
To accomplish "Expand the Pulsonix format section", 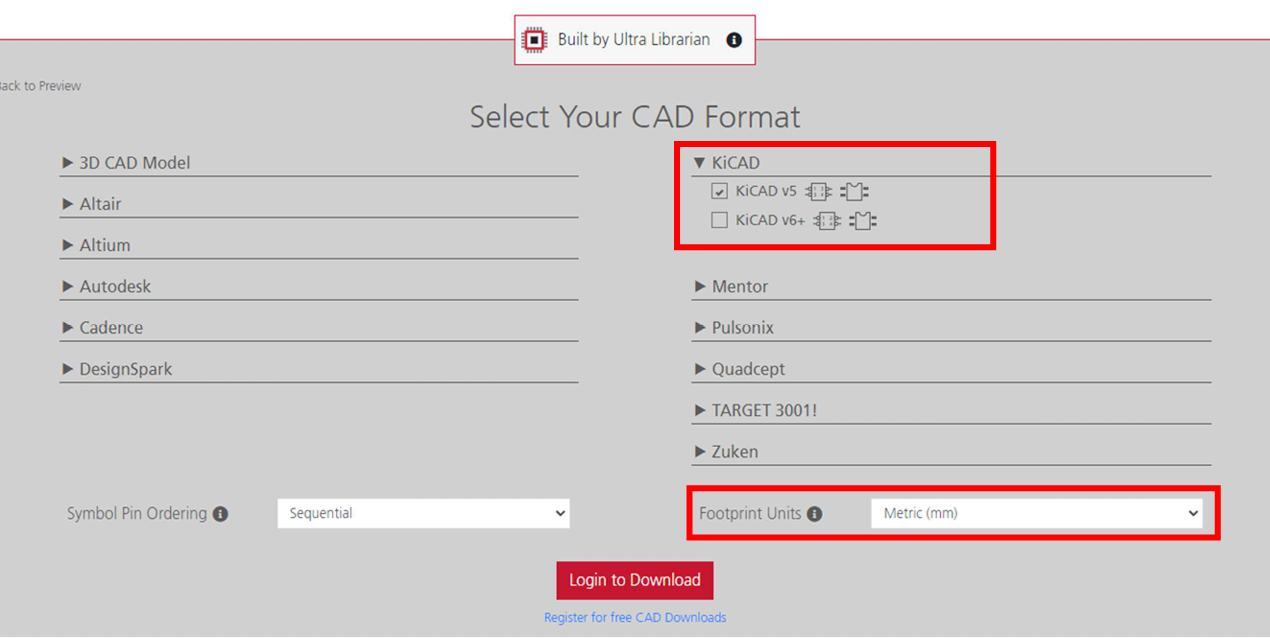I will point(951,328).
